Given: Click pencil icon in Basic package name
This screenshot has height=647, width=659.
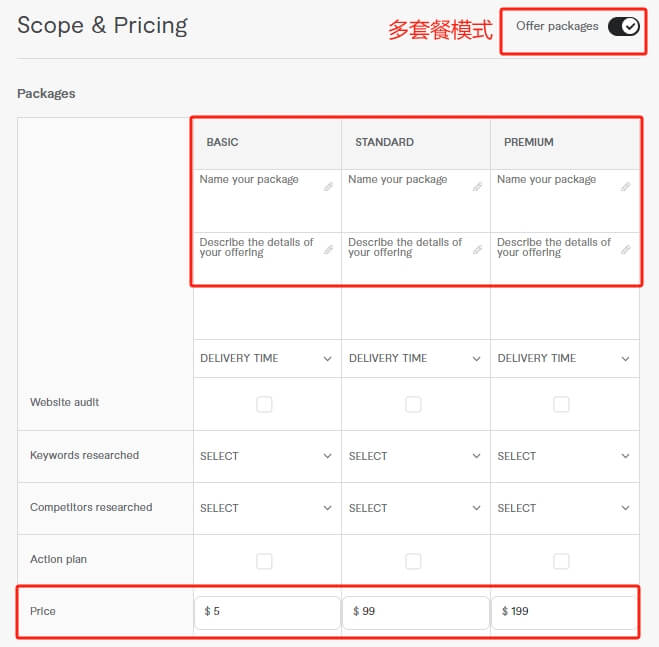Looking at the screenshot, I should click(328, 186).
